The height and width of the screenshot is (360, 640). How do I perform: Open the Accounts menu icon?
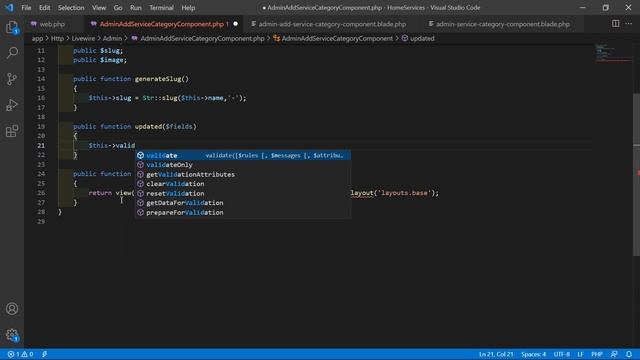pos(12,309)
